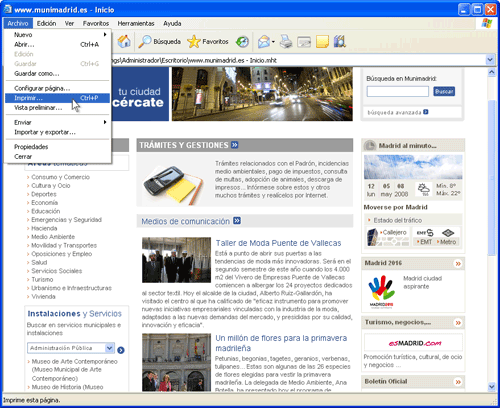500x408 pixels.
Task: Choose Configurar página... menu entry
Action: [x=57, y=88]
